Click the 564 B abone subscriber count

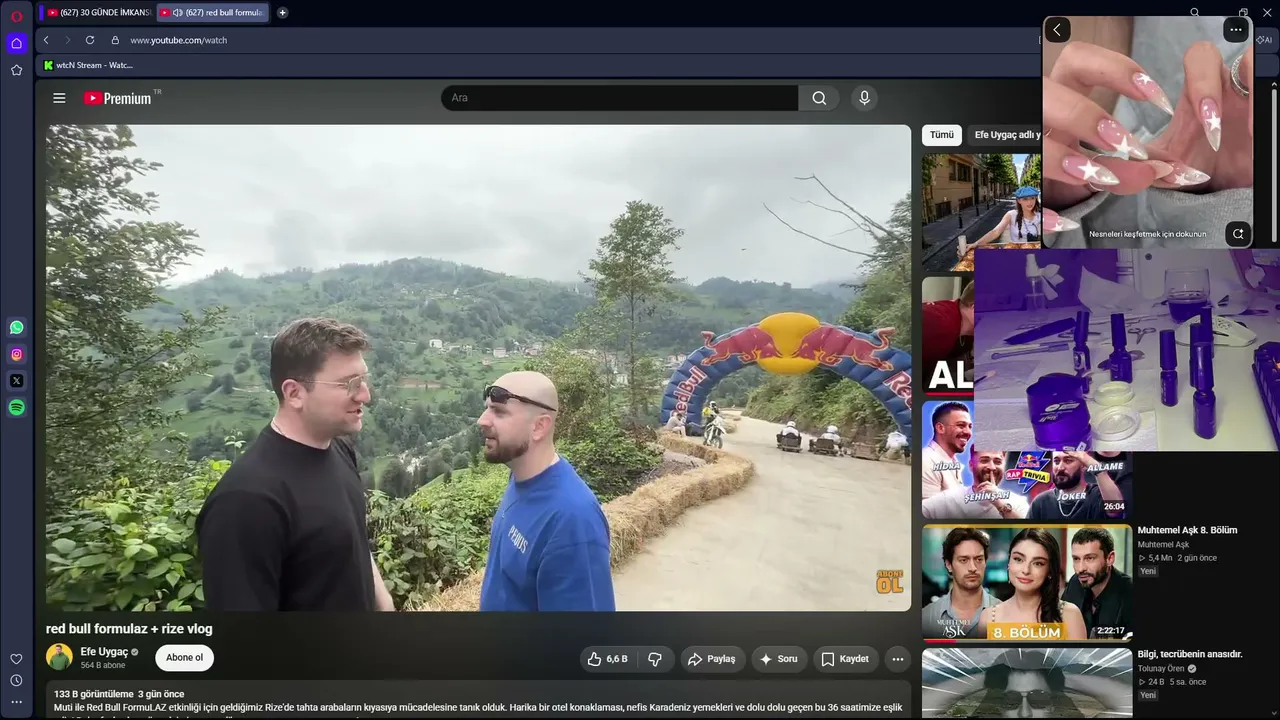103,665
